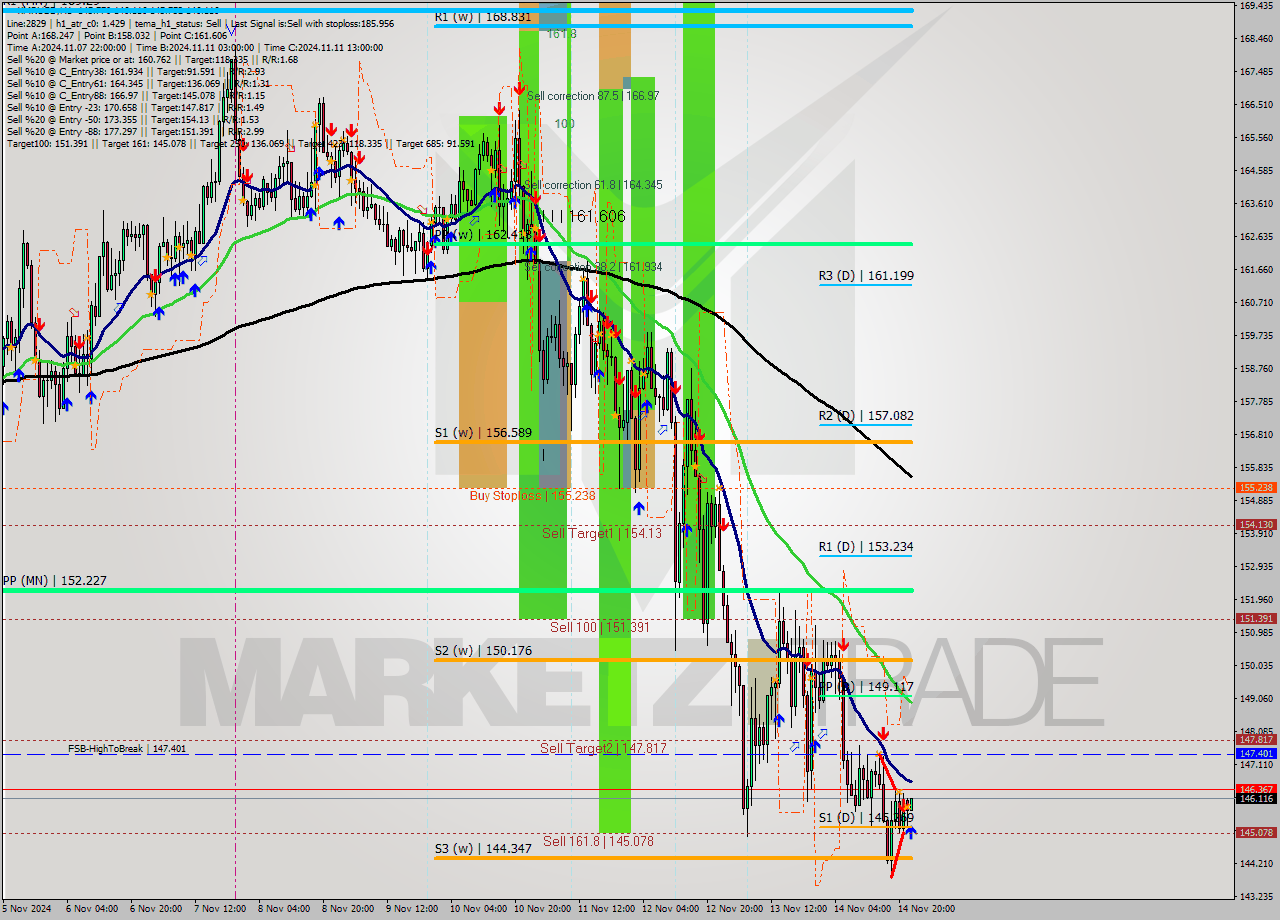Click the orange 155.238 price tag on axis
1280x920 pixels.
click(x=1256, y=488)
